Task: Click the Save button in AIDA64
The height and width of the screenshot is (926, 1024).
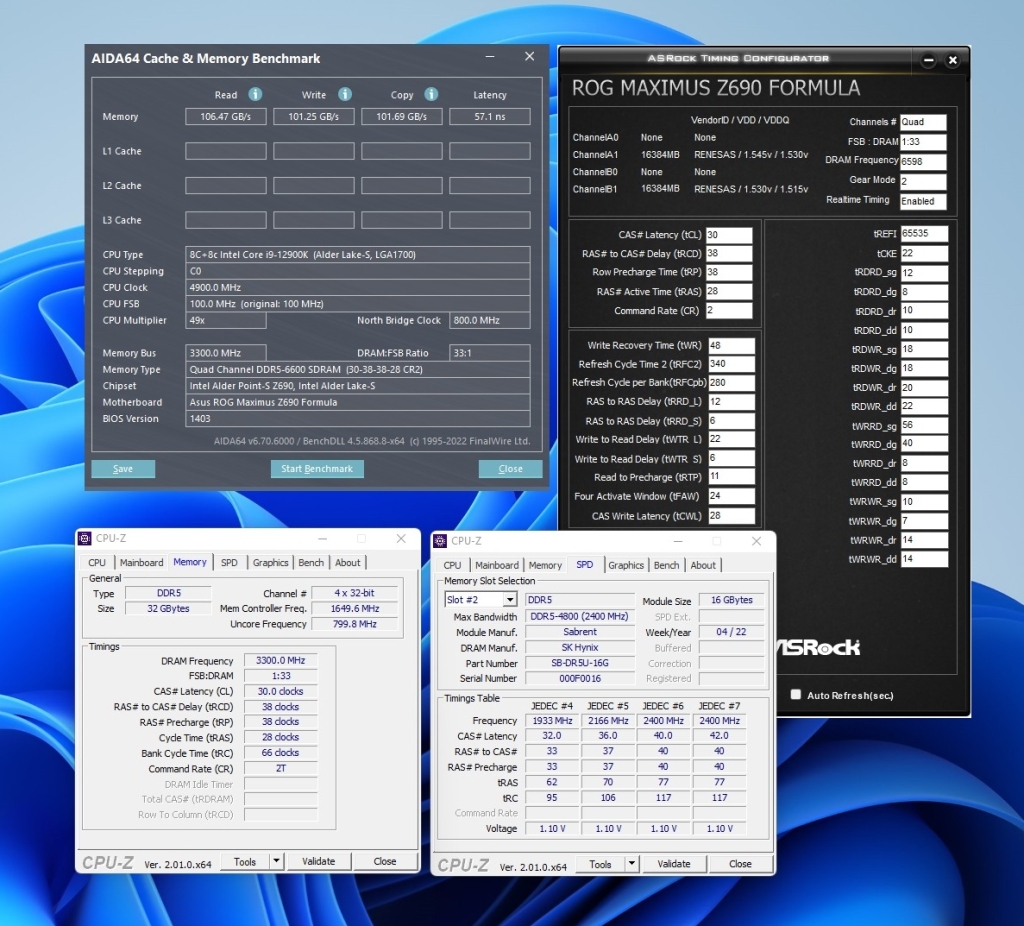Action: 123,469
